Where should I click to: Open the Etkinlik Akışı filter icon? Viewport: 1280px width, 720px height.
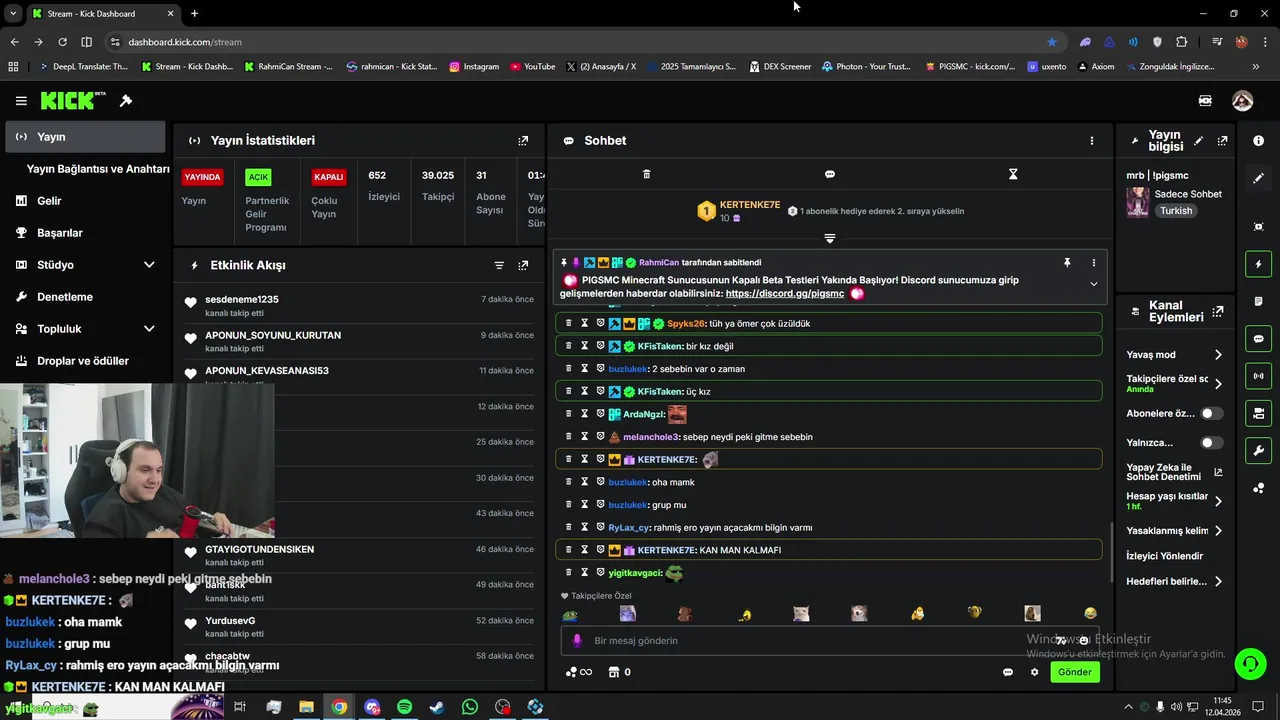point(499,265)
